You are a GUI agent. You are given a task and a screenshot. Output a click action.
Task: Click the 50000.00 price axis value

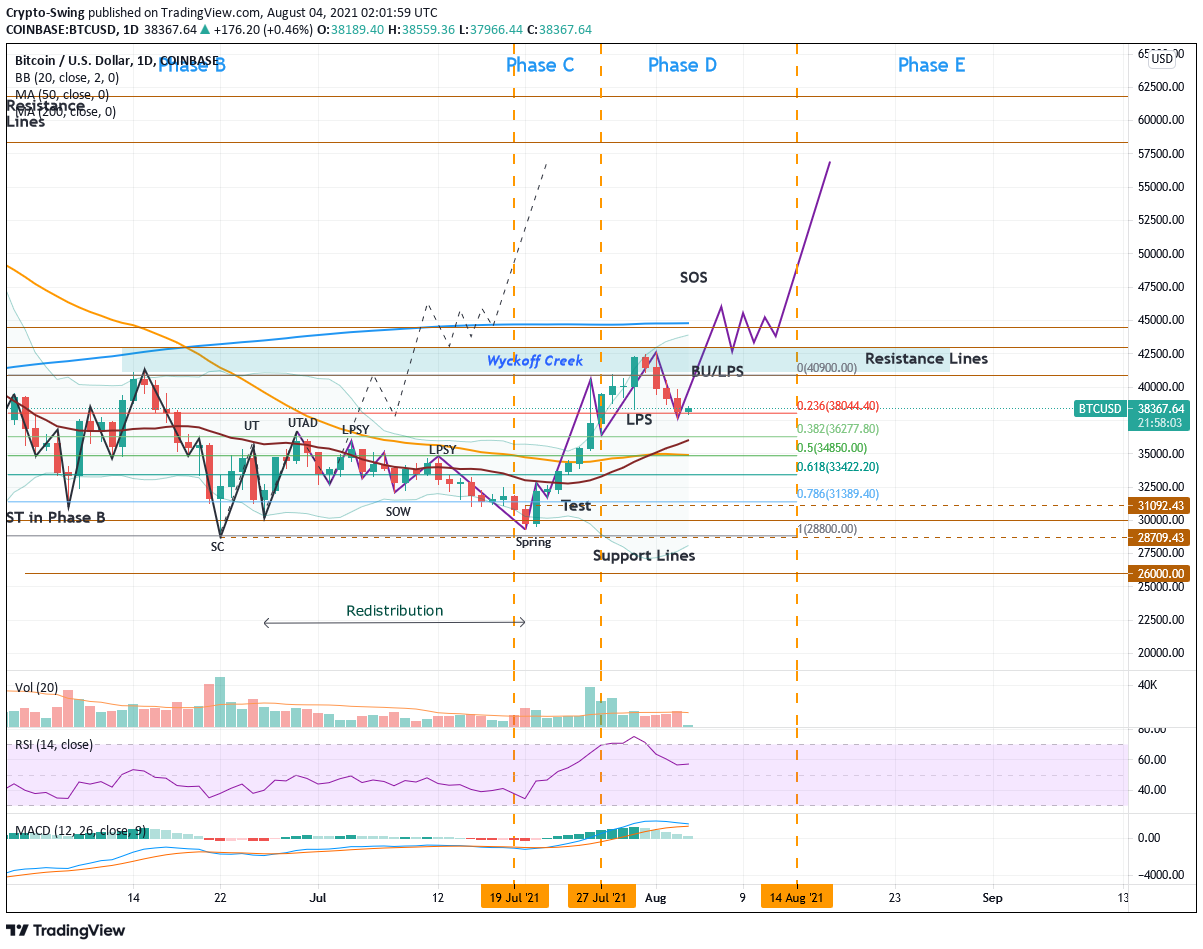(x=1161, y=254)
